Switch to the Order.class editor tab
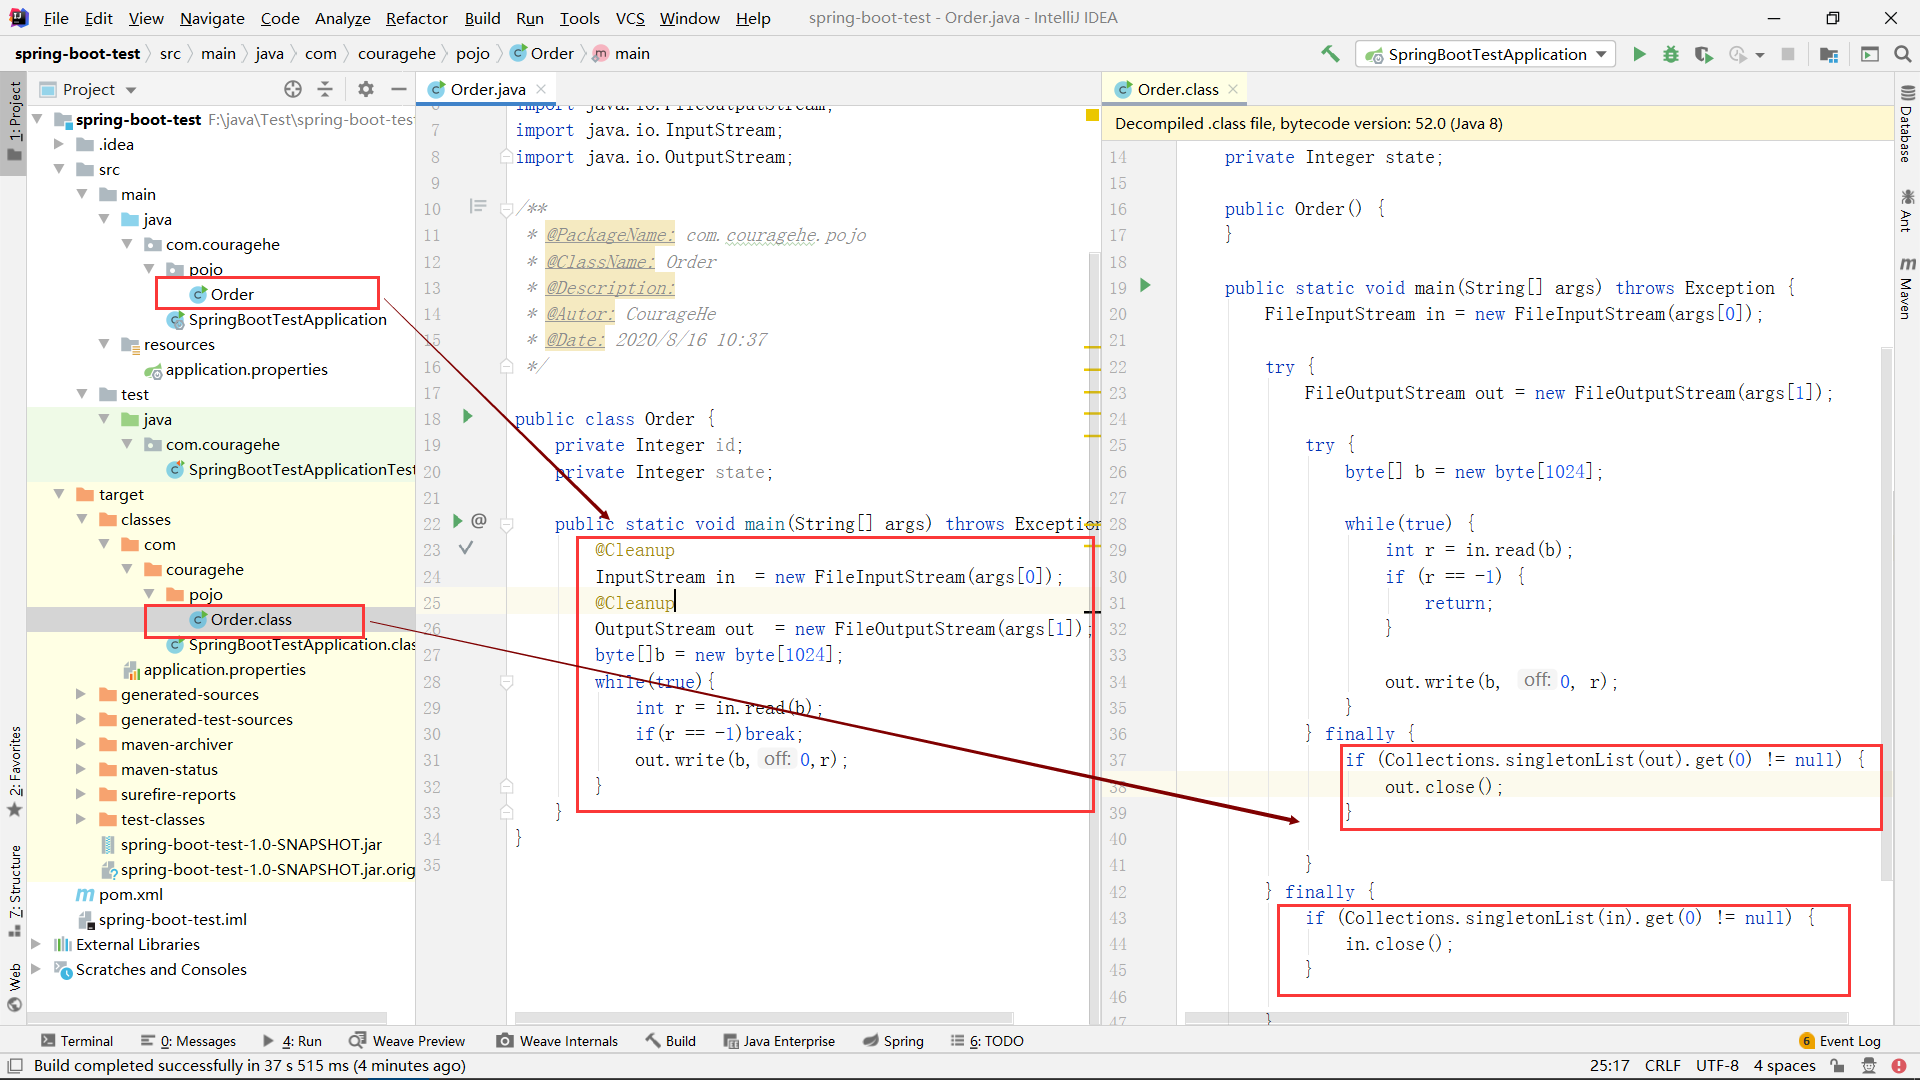Viewport: 1920px width, 1080px height. [1177, 89]
